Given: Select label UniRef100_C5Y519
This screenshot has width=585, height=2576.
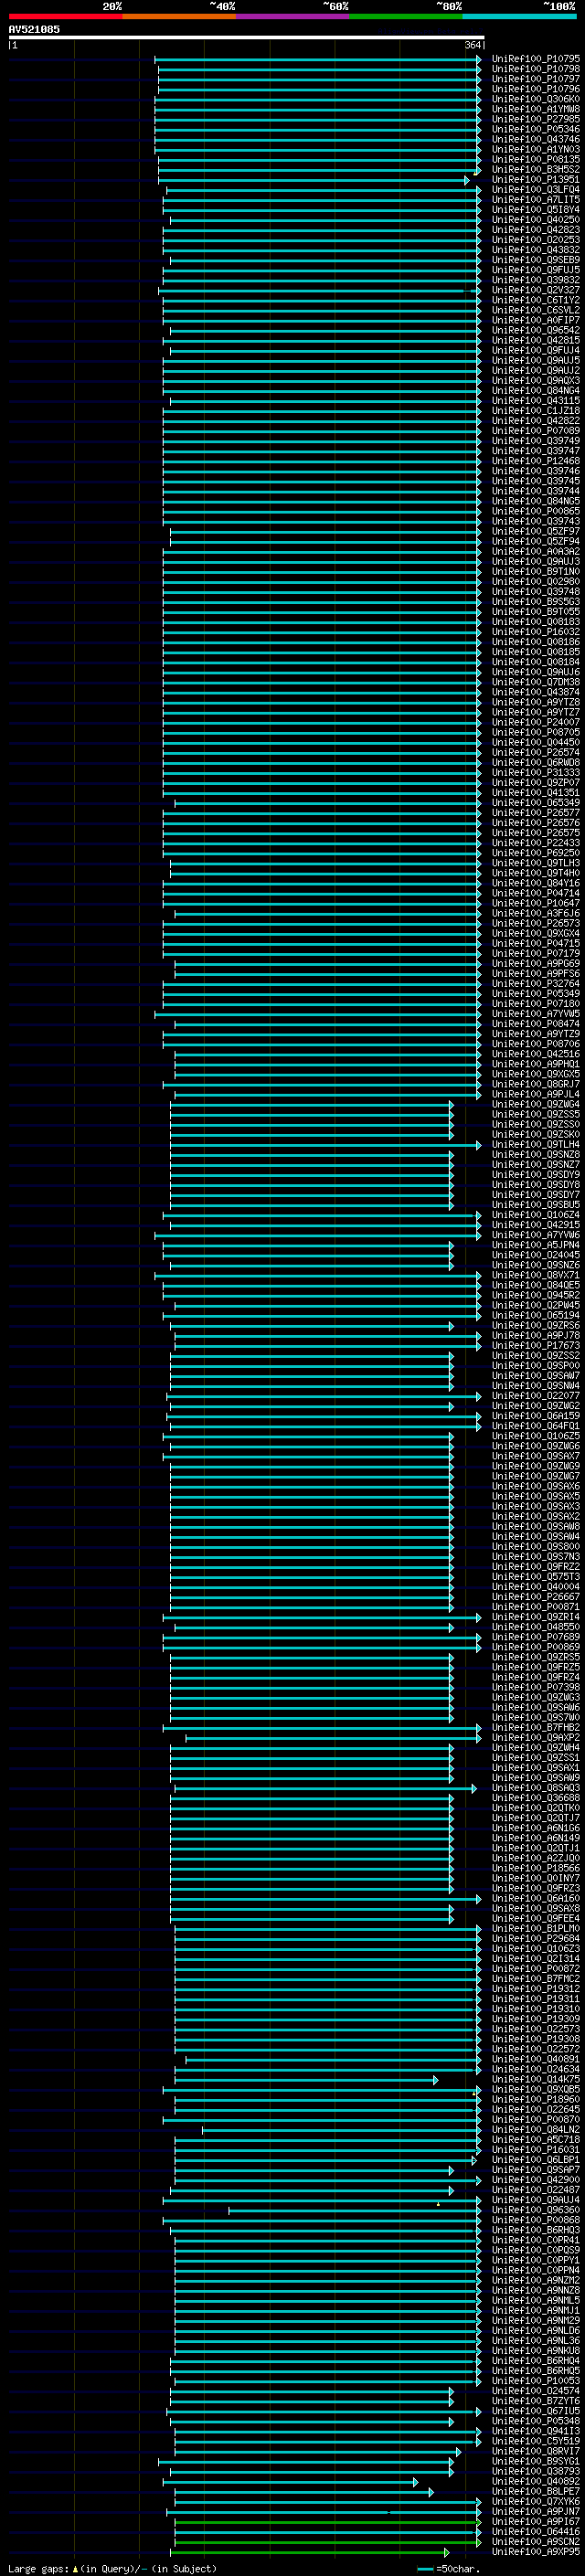Looking at the screenshot, I should 535,2440.
